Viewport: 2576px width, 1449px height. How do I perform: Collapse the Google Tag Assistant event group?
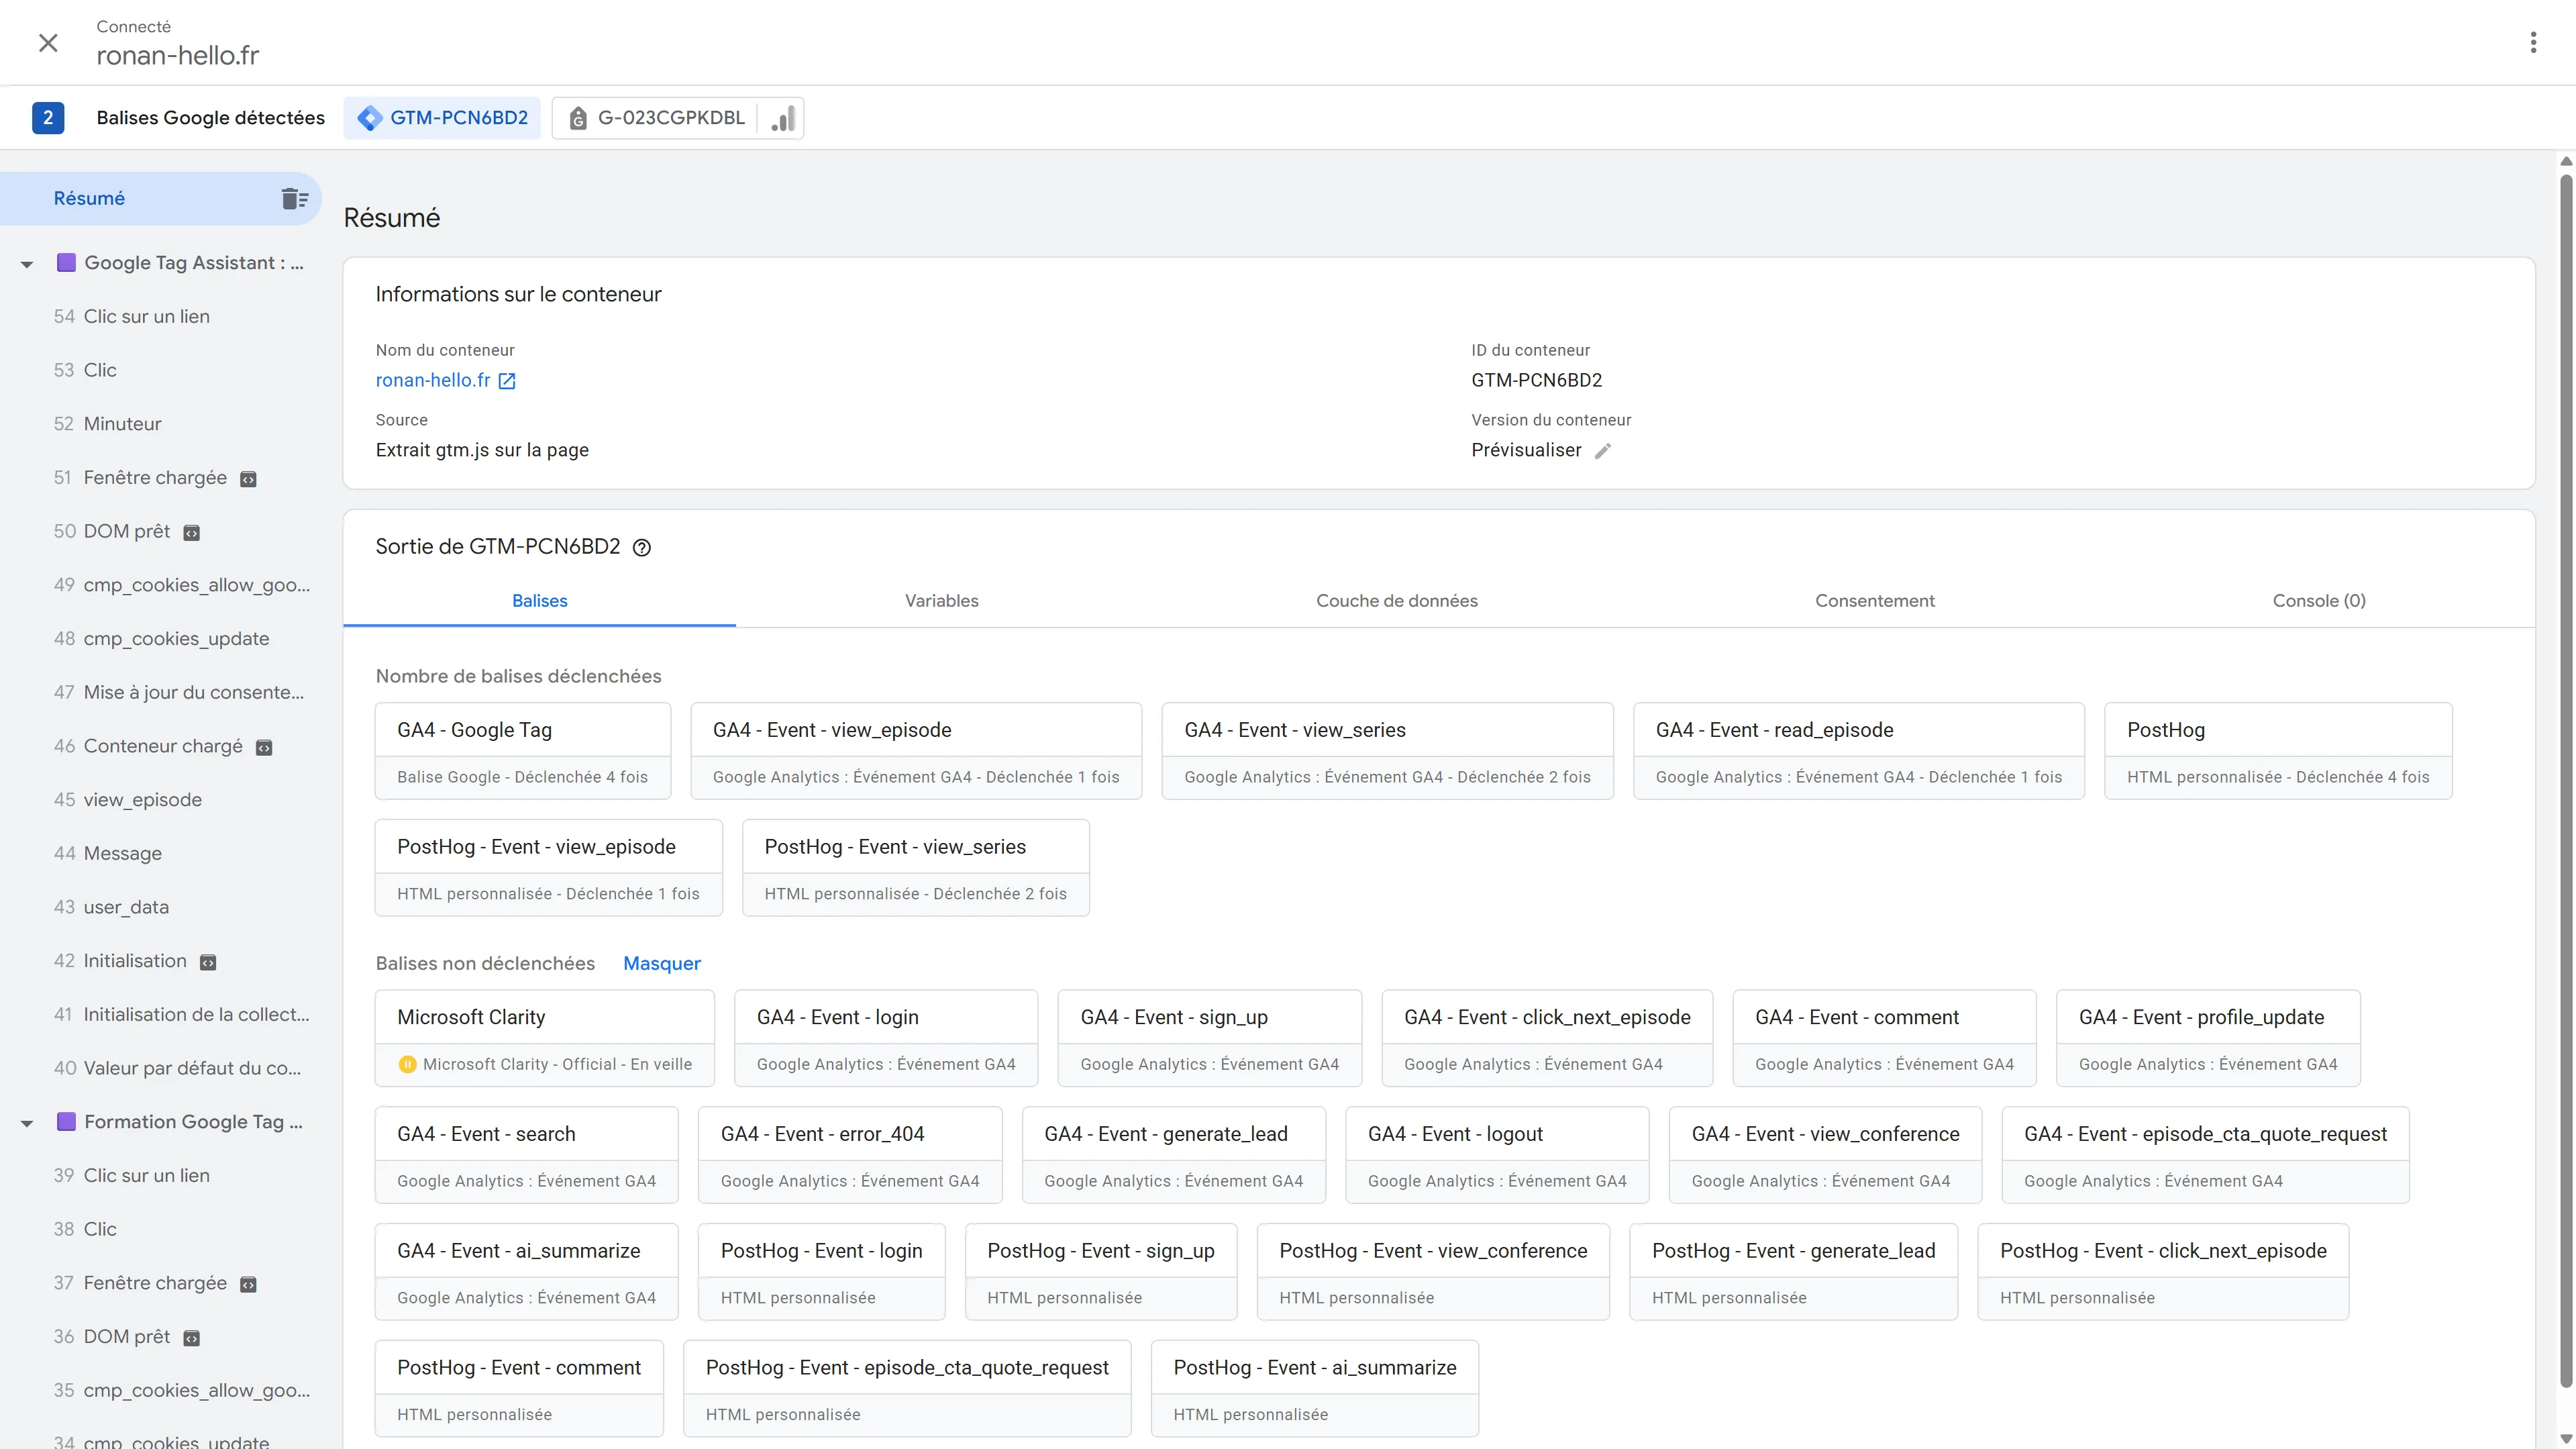pos(27,264)
